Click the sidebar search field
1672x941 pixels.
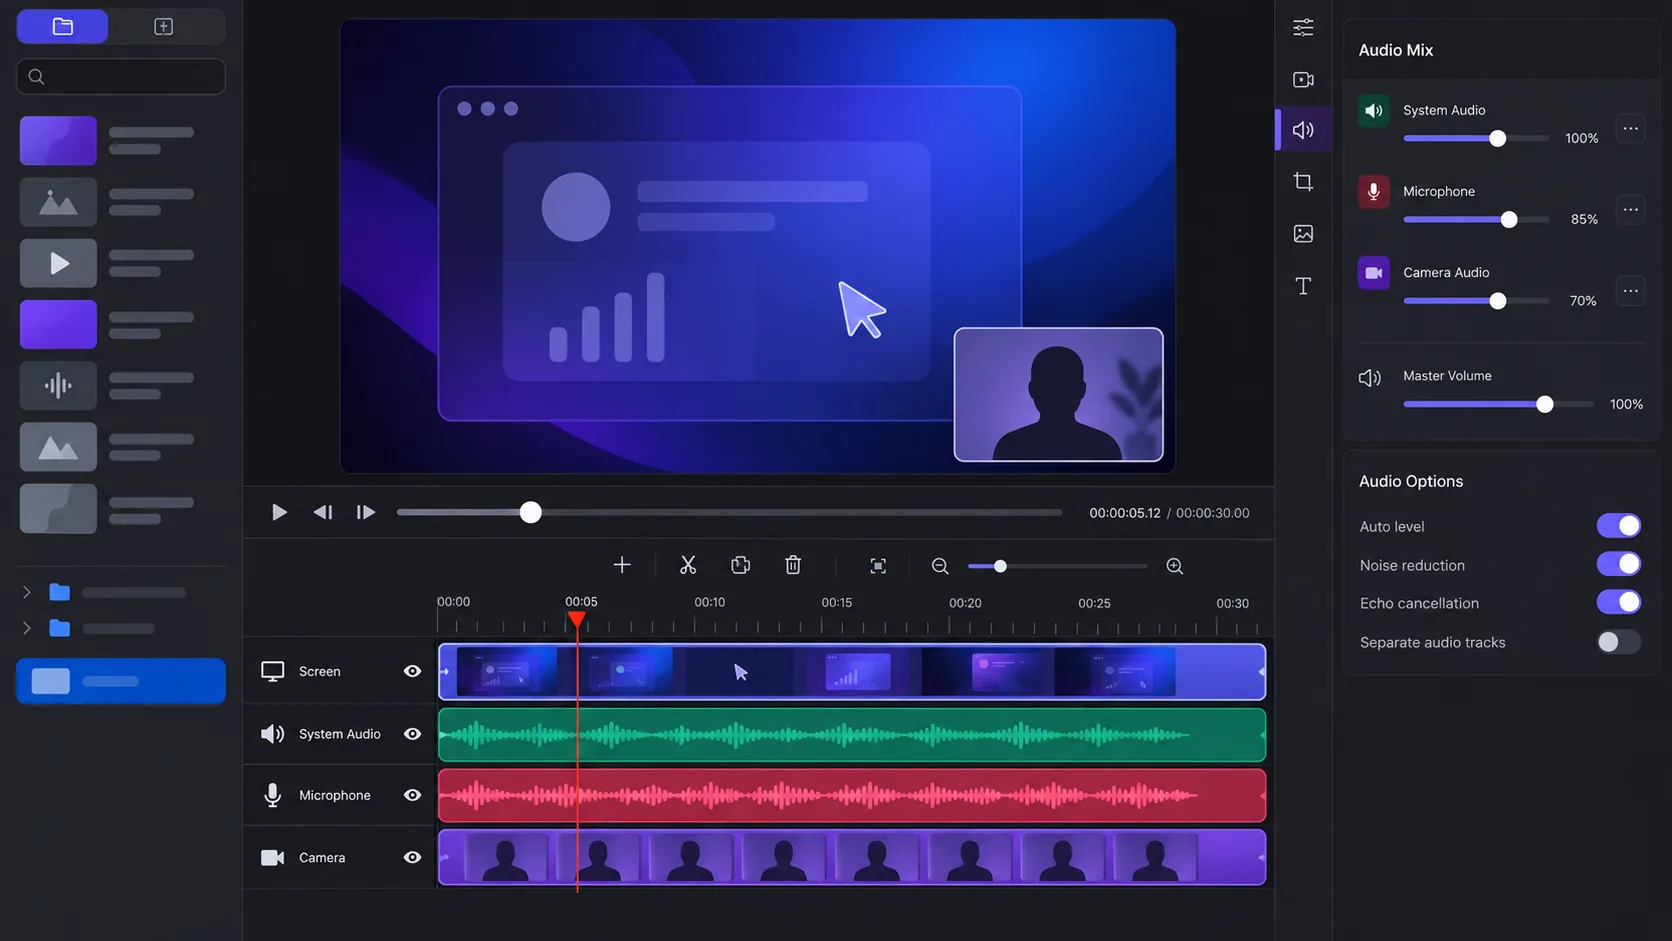click(121, 77)
